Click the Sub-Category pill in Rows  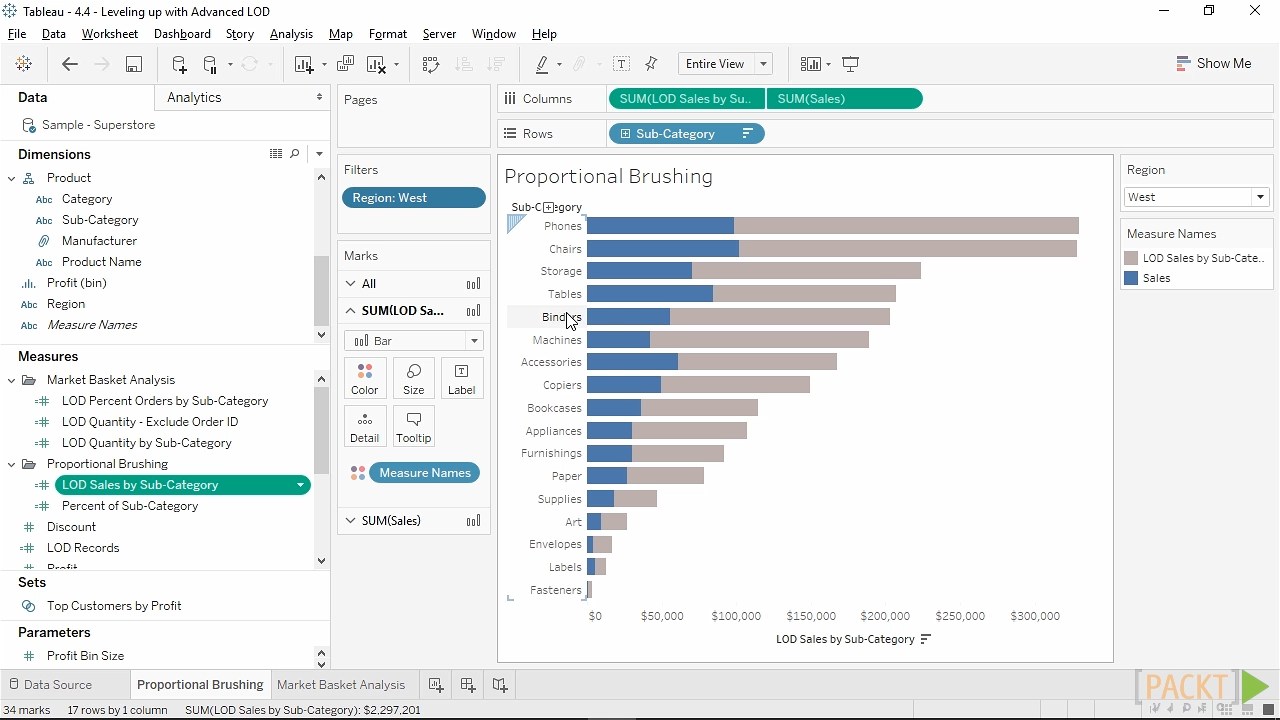point(686,134)
